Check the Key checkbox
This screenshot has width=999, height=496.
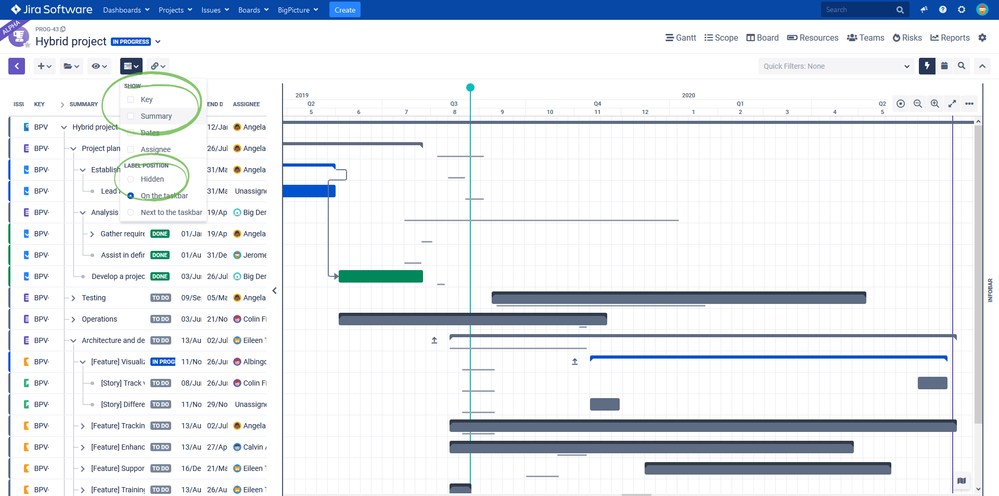[x=131, y=99]
